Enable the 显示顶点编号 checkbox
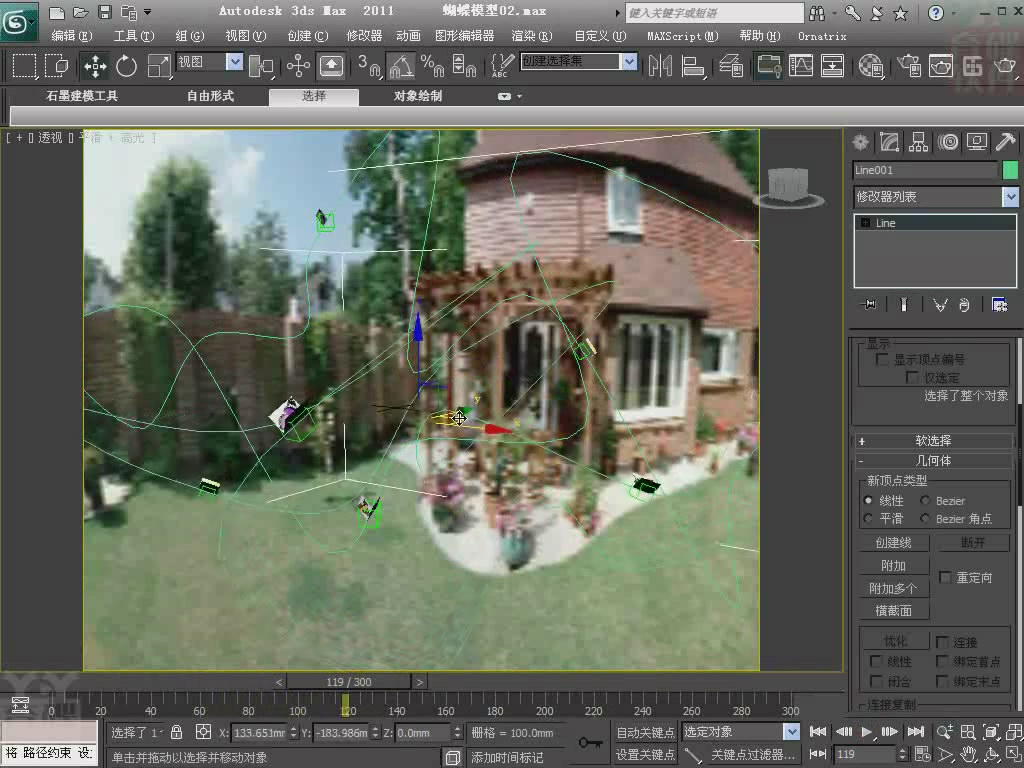This screenshot has width=1024, height=768. 882,359
